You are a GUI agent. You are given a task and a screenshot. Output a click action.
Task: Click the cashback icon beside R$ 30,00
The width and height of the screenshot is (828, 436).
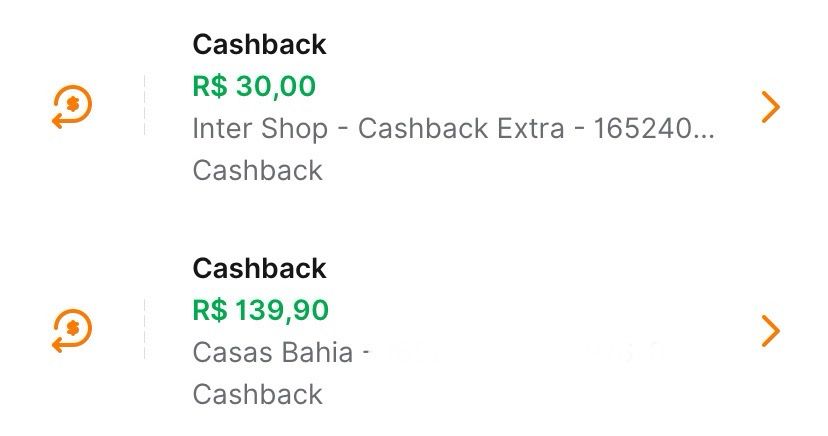tap(72, 107)
